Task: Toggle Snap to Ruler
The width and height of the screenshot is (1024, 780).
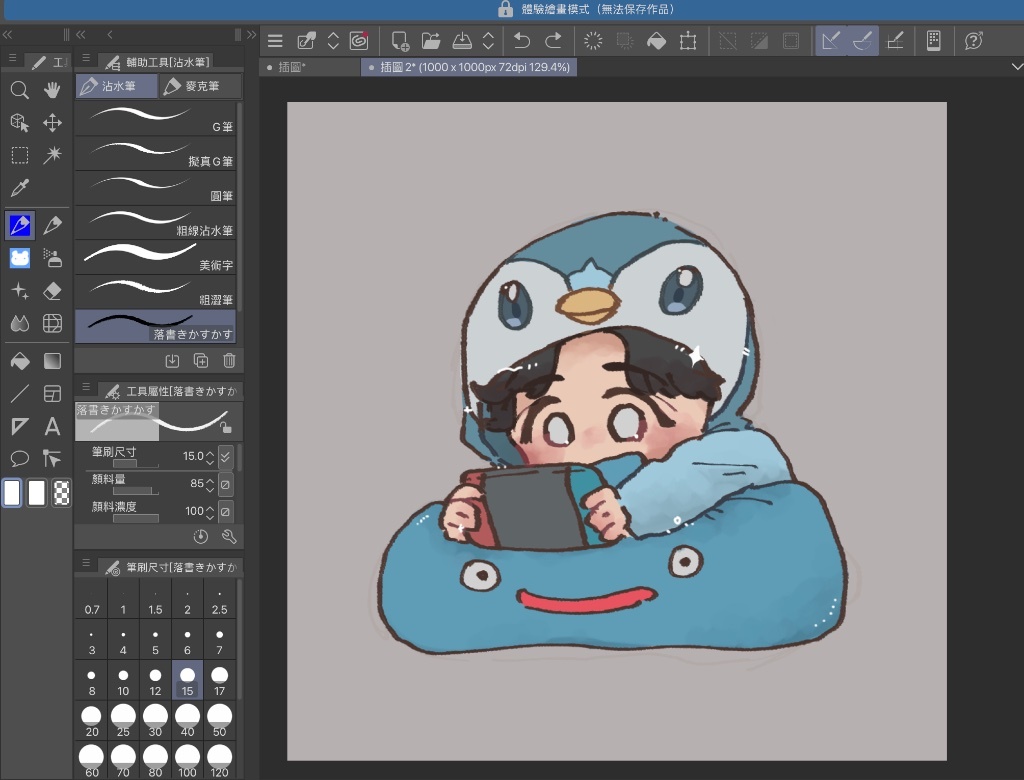Action: click(x=831, y=41)
